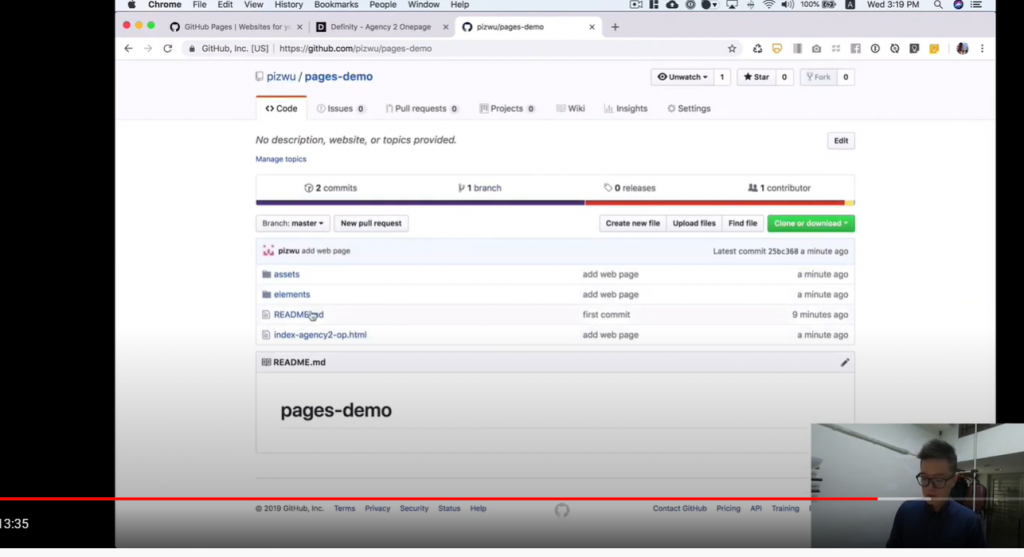View the 1 branch link
The image size is (1024, 557).
[479, 188]
